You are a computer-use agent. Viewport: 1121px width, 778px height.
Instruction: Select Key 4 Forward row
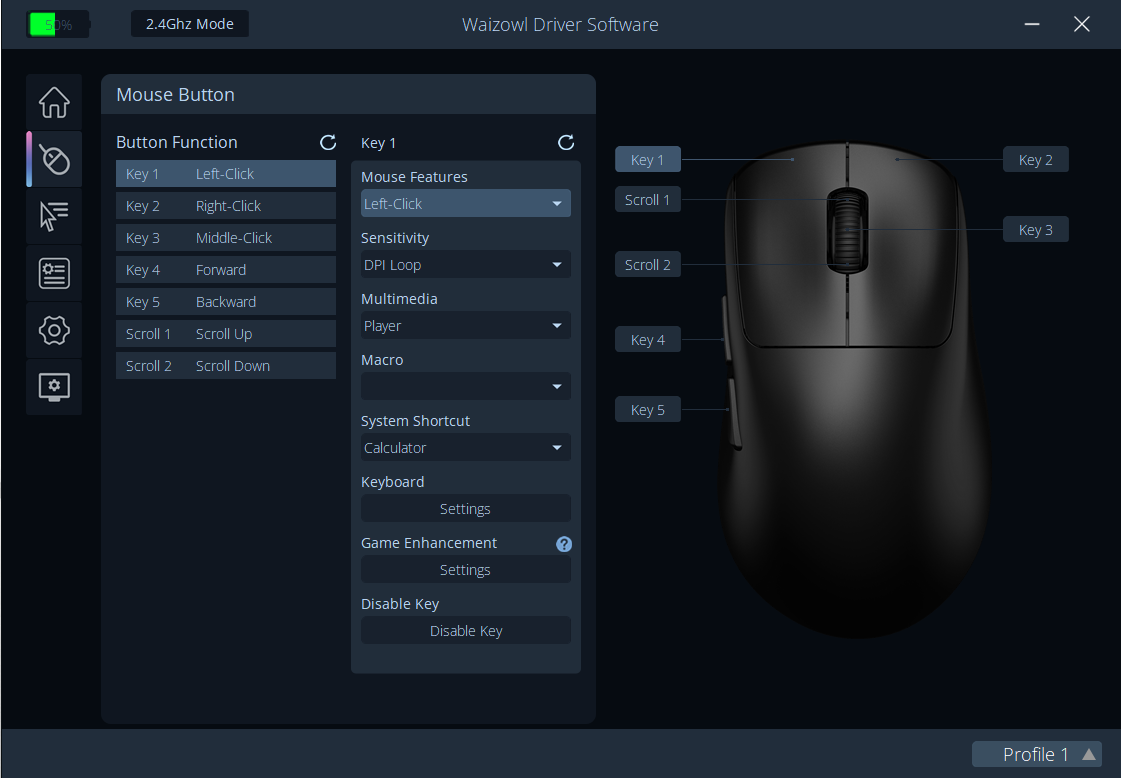coord(226,270)
